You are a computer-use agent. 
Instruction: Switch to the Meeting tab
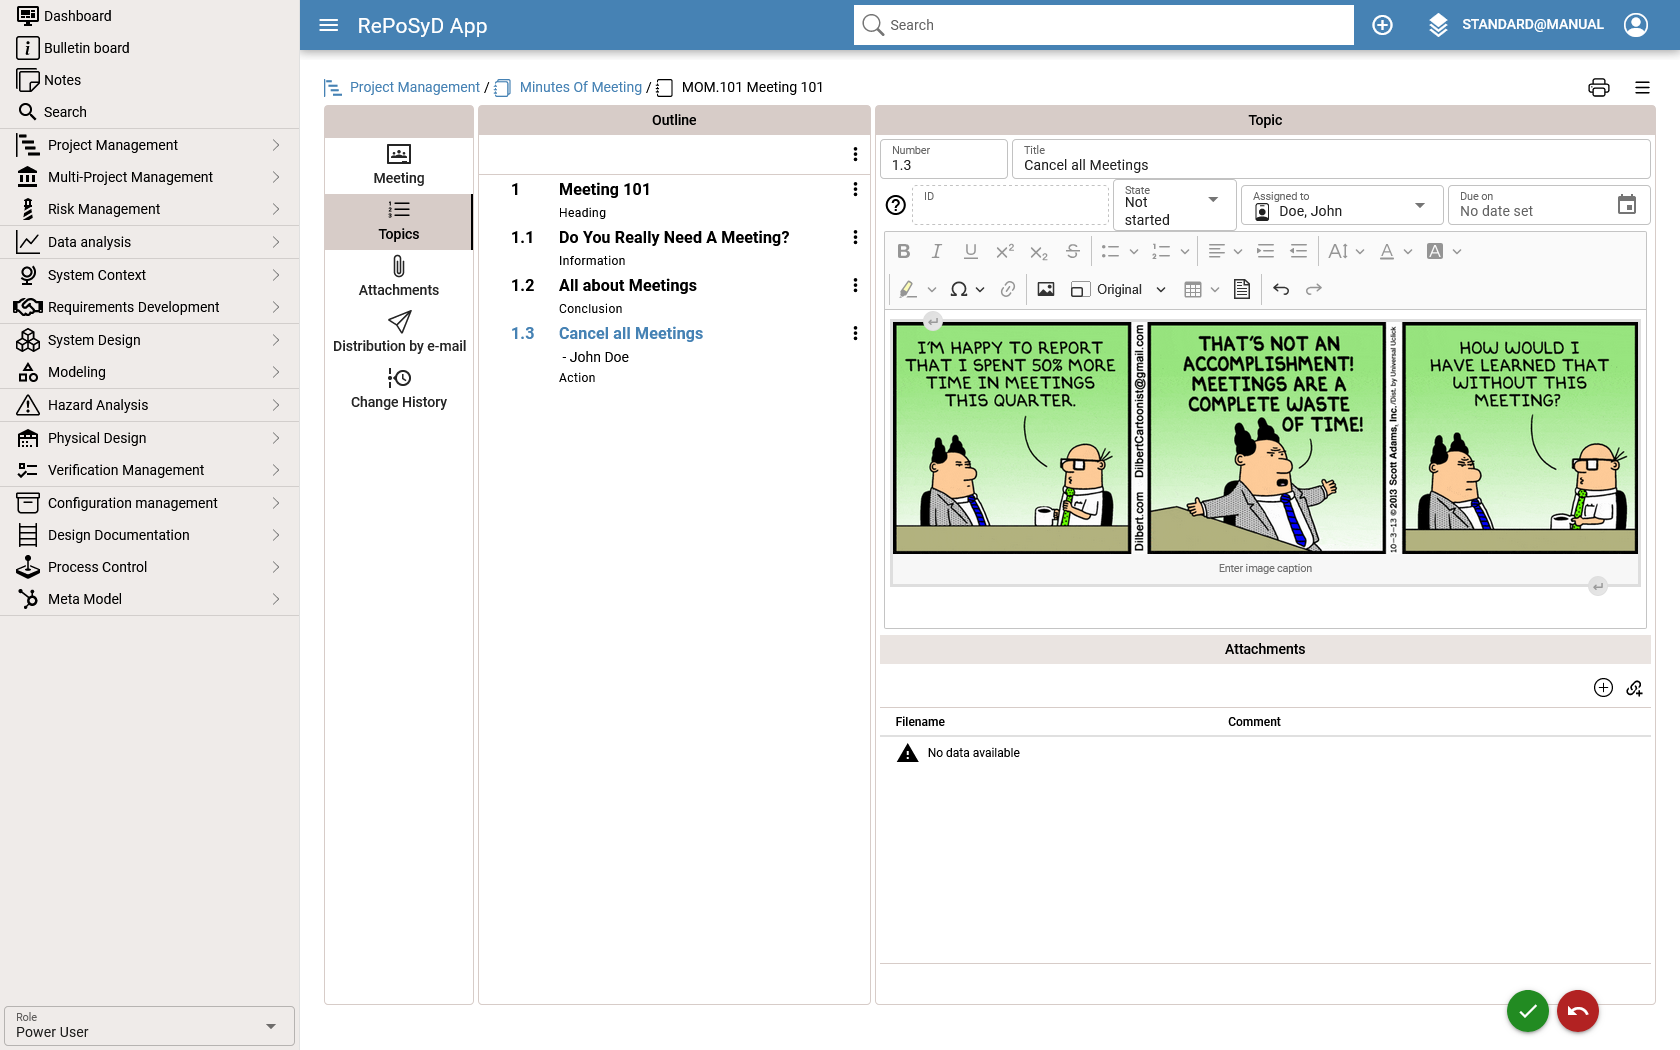tap(399, 166)
